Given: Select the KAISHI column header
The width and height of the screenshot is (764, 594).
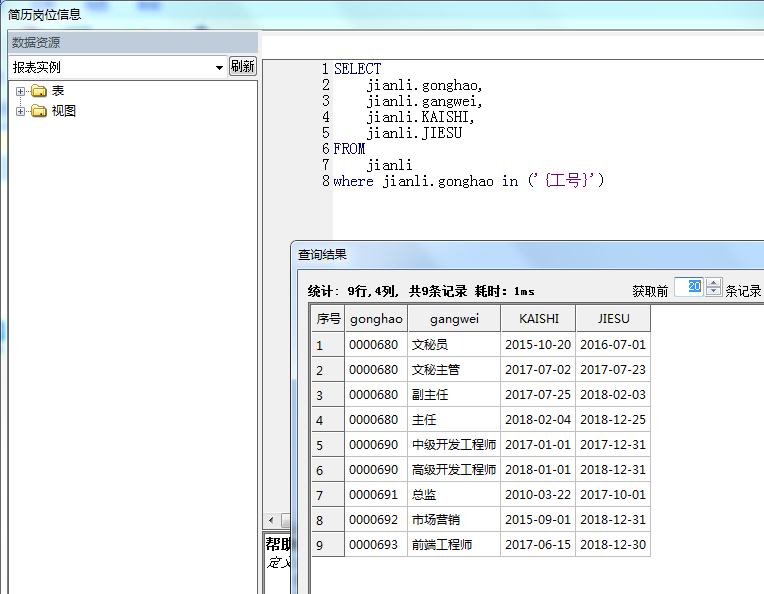Looking at the screenshot, I should (538, 319).
